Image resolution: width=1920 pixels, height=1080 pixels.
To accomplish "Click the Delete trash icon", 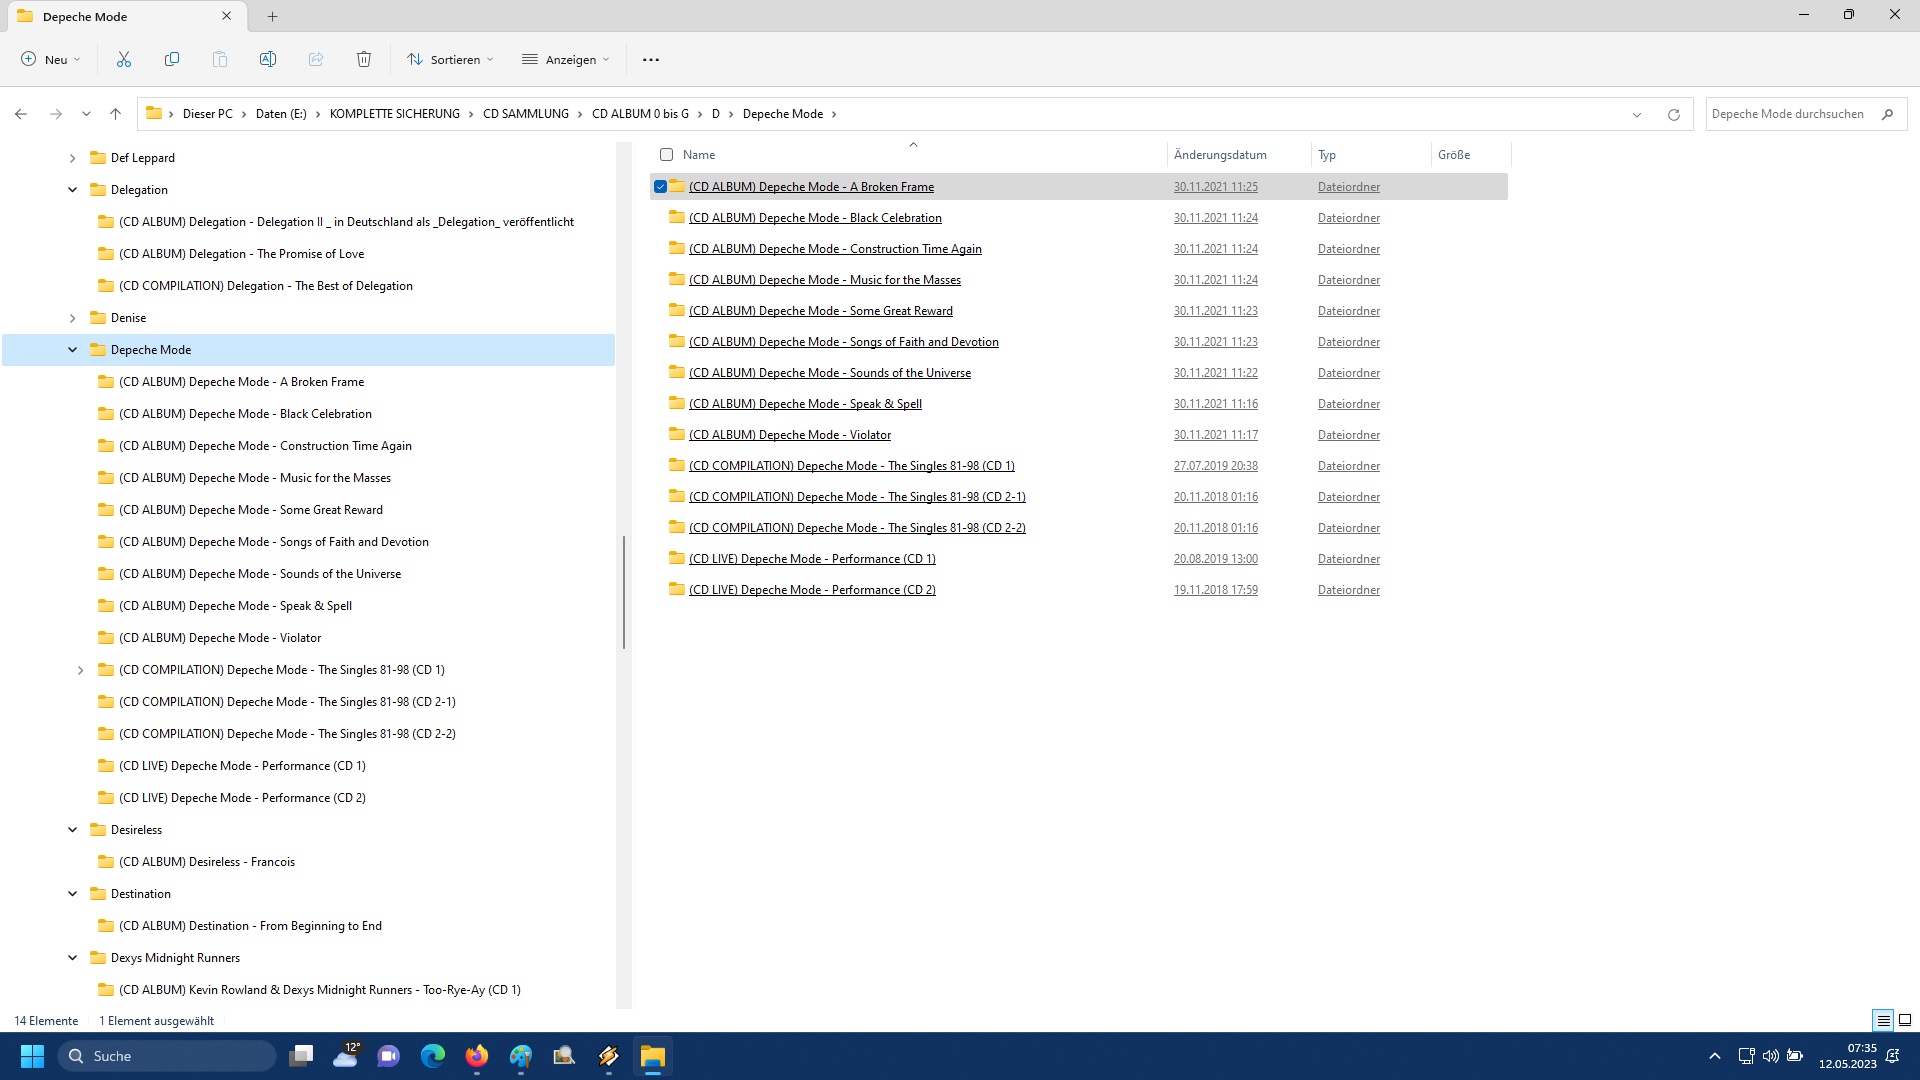I will tap(364, 60).
